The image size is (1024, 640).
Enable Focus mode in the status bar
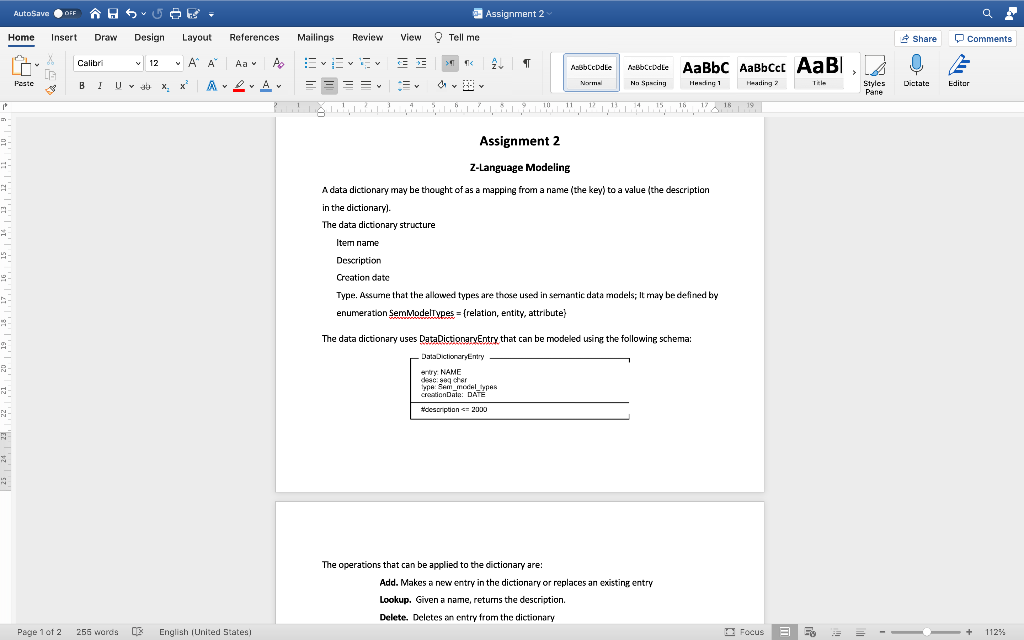tap(743, 632)
